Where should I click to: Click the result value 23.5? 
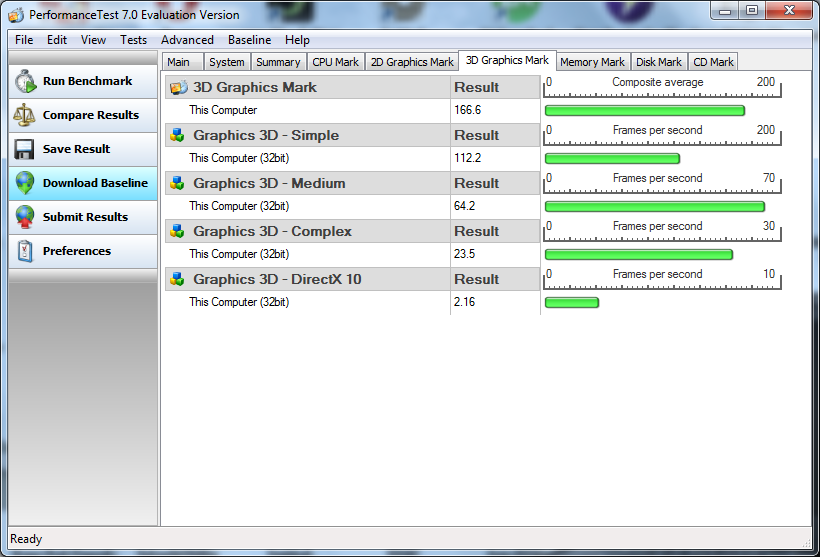464,254
